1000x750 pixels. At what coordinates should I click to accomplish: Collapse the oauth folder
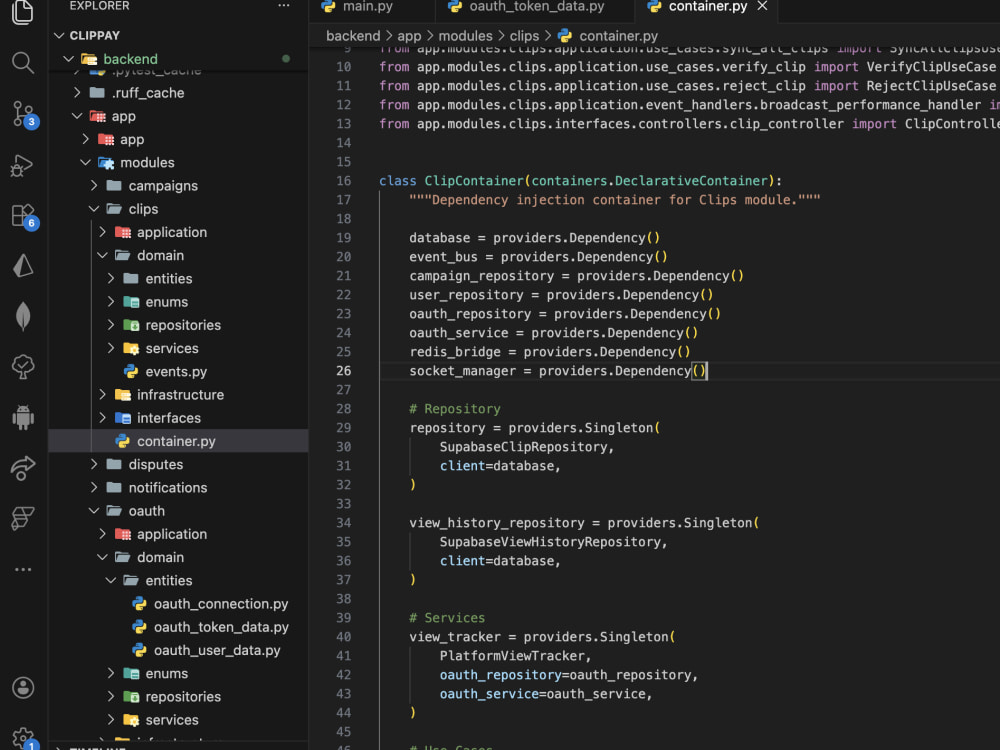(94, 511)
